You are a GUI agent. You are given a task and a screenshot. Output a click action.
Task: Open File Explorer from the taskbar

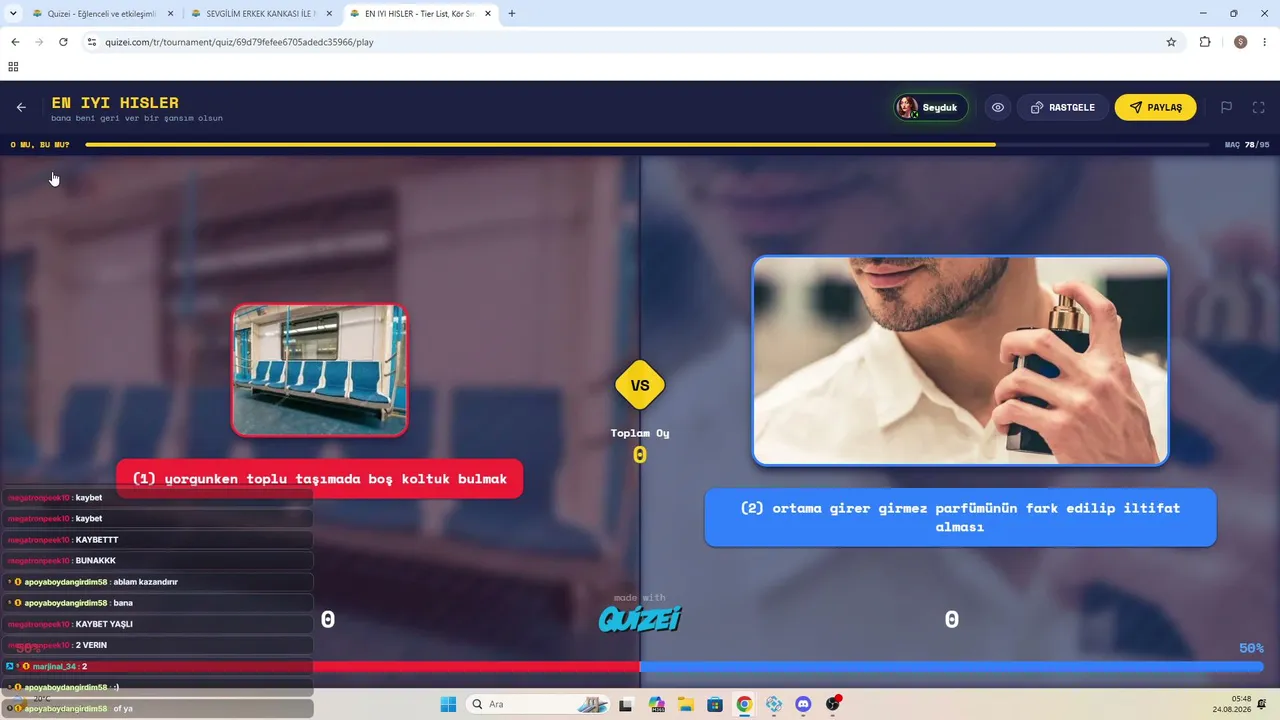coord(686,704)
